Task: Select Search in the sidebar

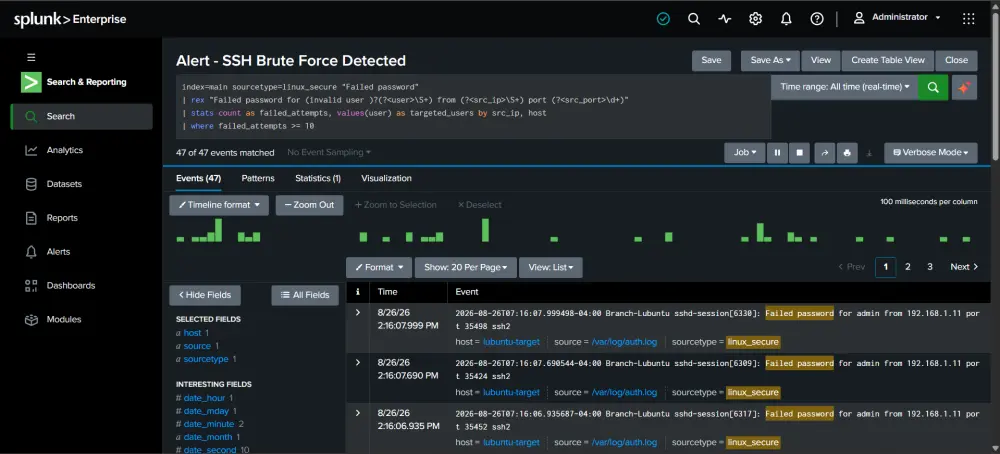Action: coord(81,117)
